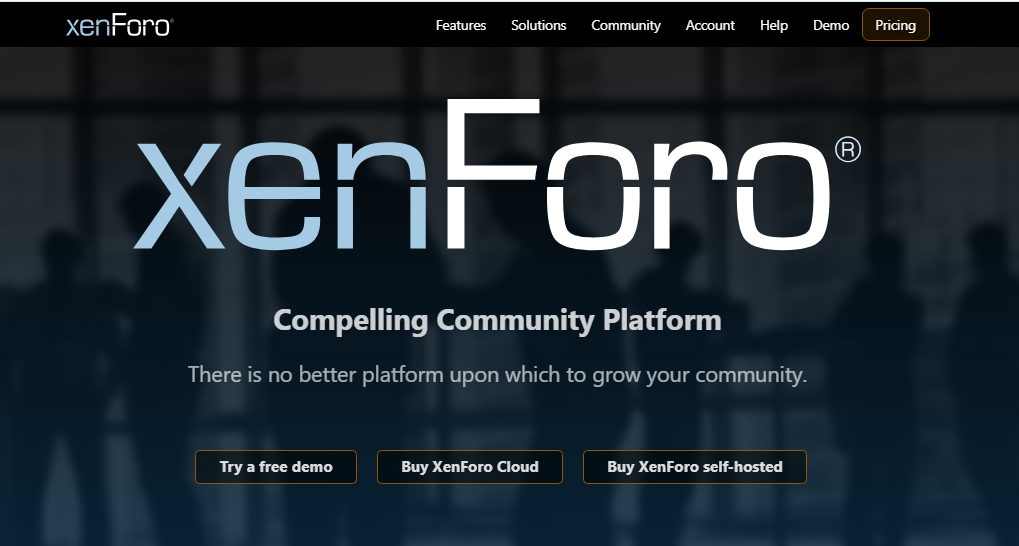Click the Pricing button
1019x546 pixels.
[x=896, y=25]
